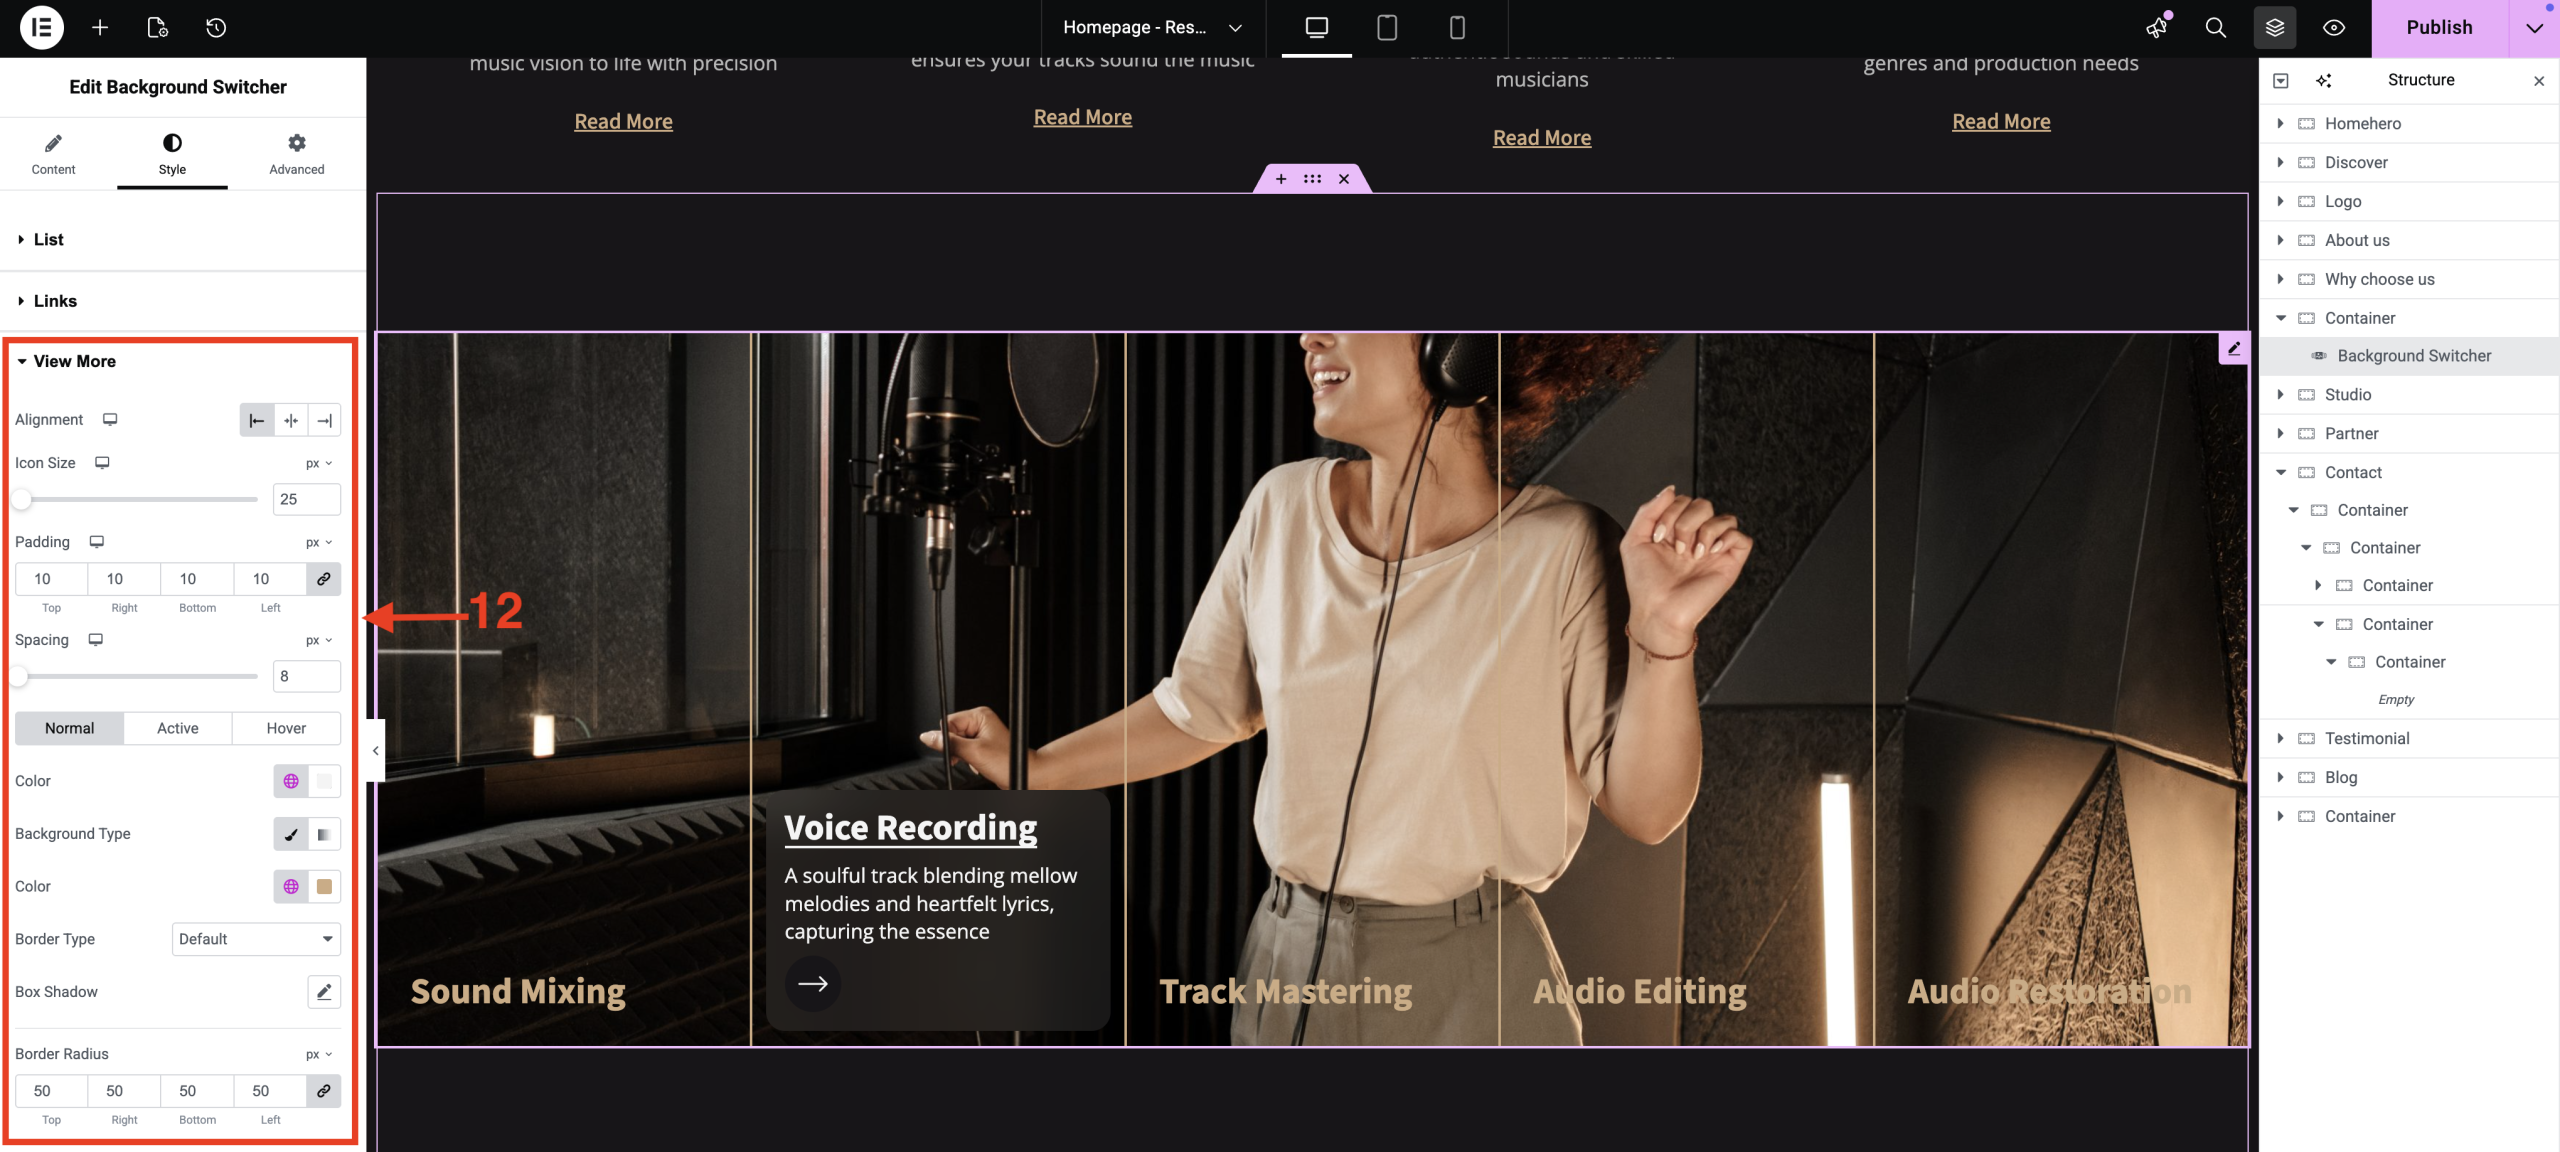This screenshot has width=2560, height=1152.
Task: Click the What's New rocket icon
Action: tap(2157, 27)
